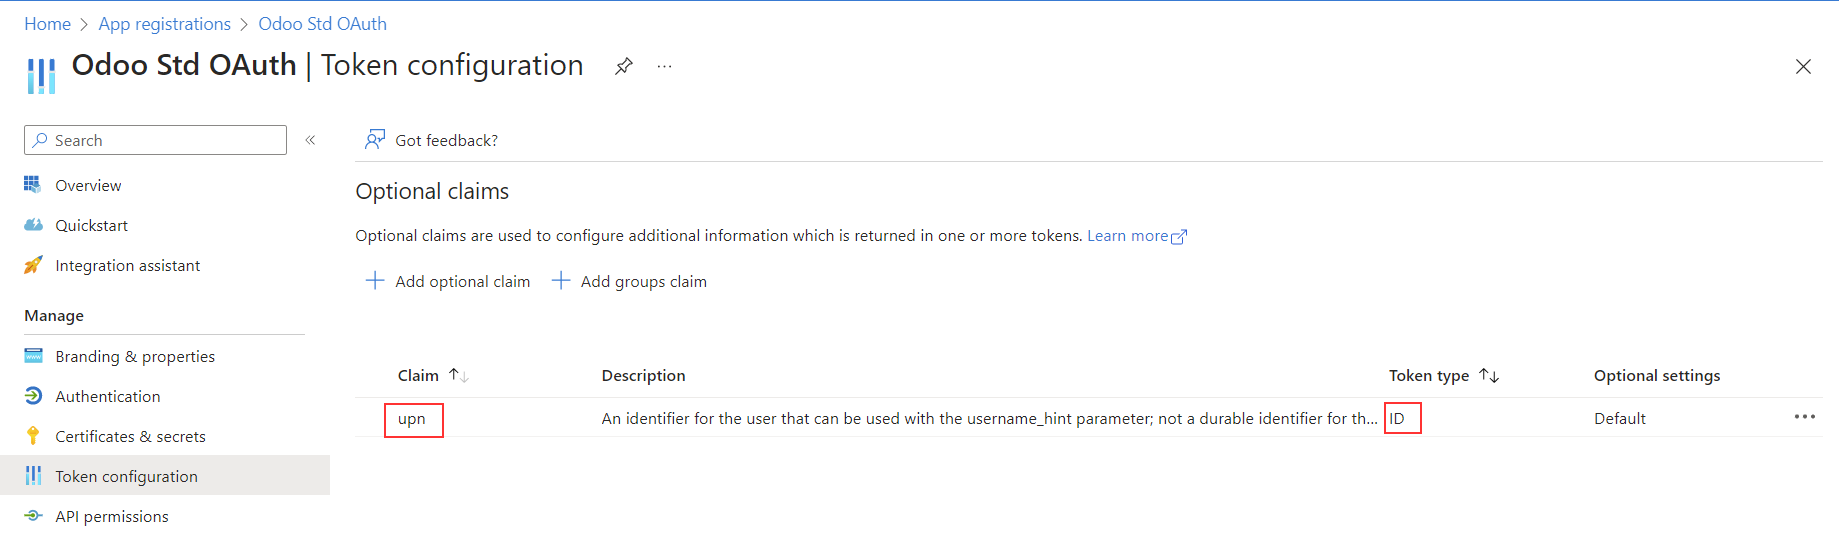Viewport: 1839px width, 537px height.
Task: Open the Learn more link
Action: point(1136,236)
